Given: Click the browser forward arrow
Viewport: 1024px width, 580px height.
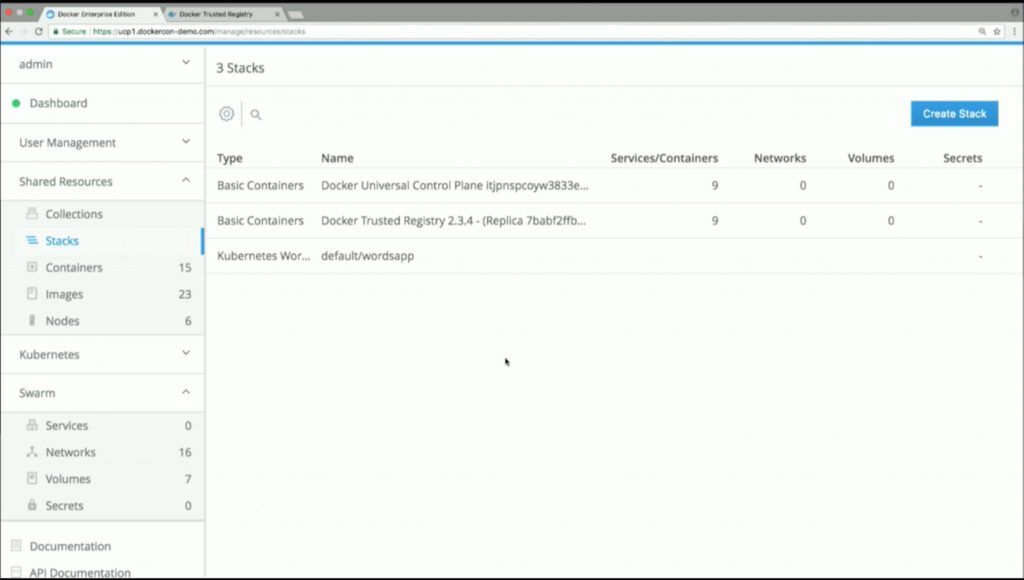Looking at the screenshot, I should tap(24, 31).
